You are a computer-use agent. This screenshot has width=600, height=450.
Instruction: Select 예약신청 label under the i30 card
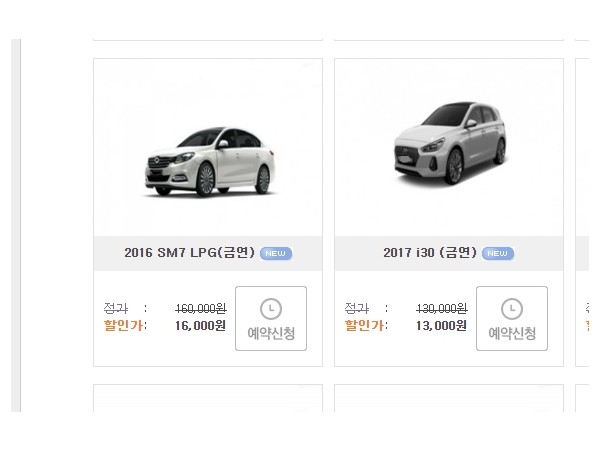[x=512, y=333]
